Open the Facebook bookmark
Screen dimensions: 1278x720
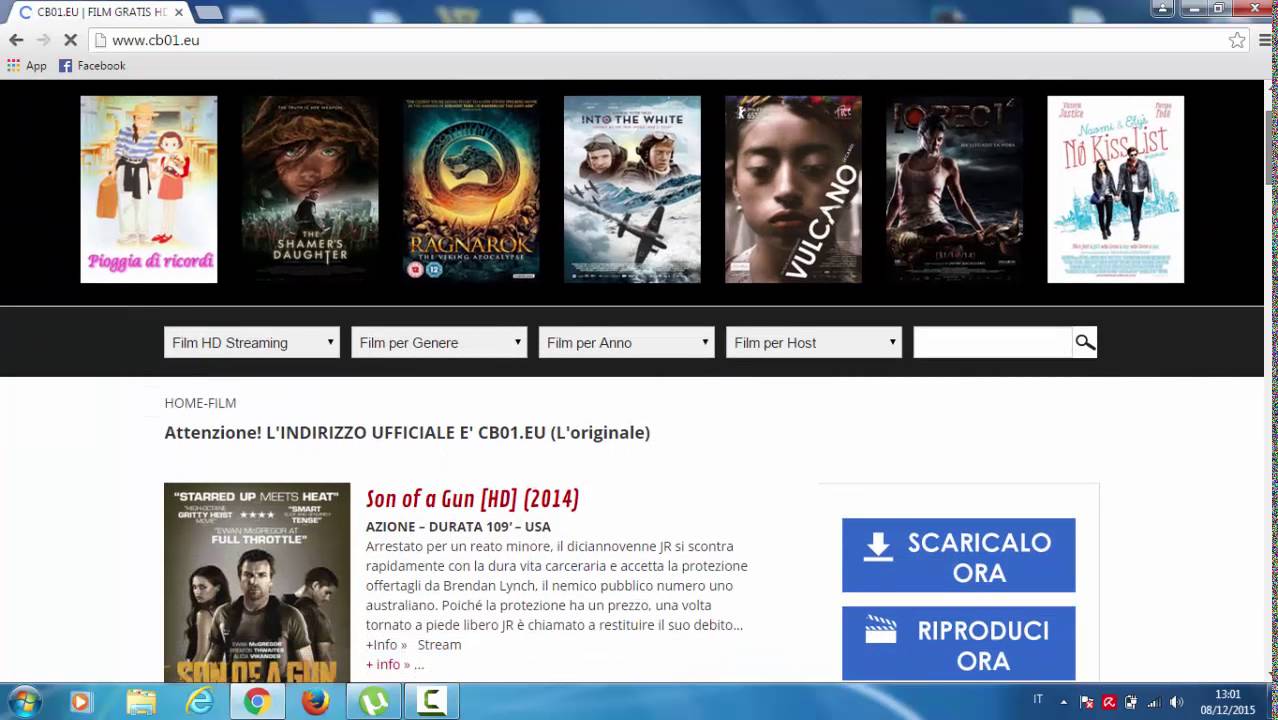92,65
